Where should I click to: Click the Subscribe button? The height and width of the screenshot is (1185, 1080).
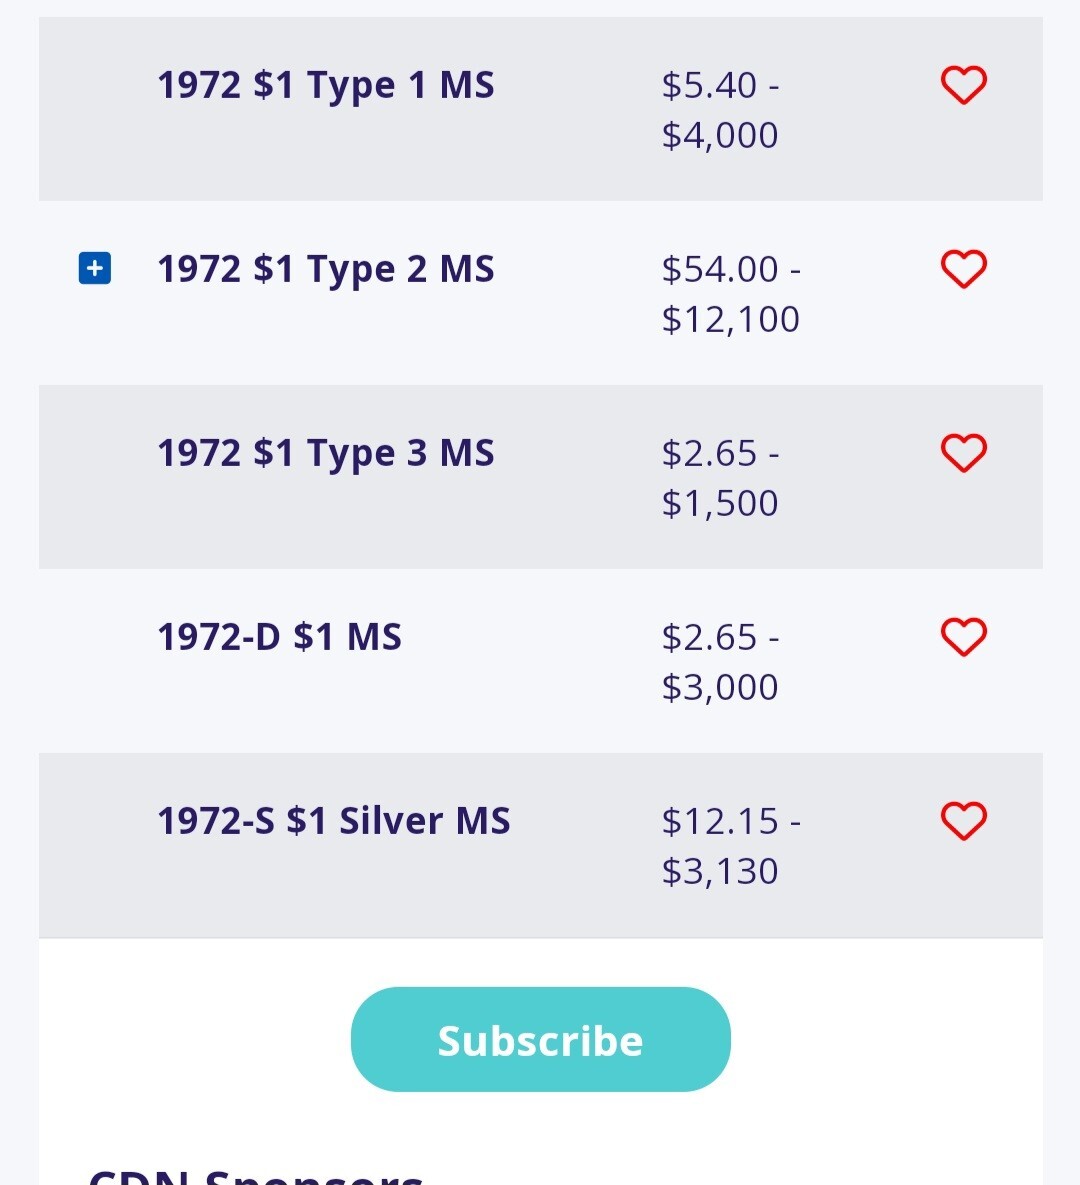point(540,1039)
